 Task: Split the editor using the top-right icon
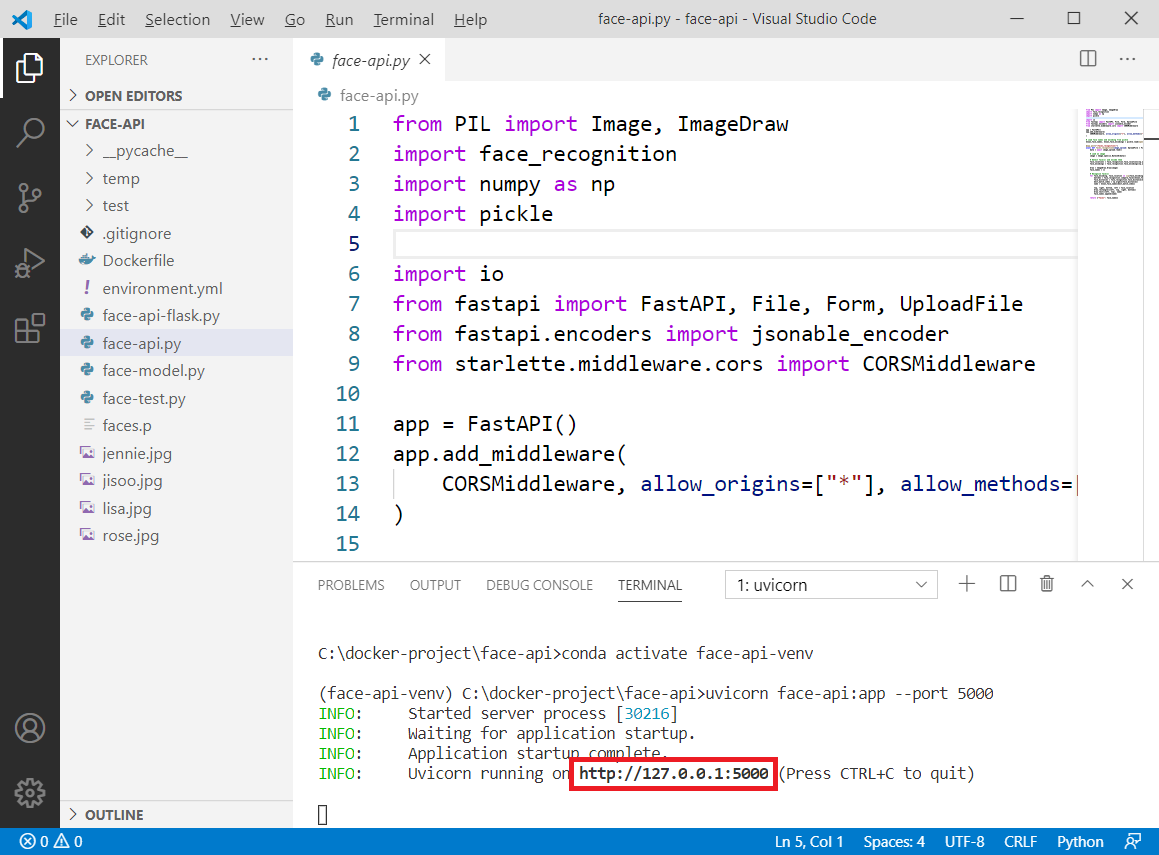[x=1087, y=59]
